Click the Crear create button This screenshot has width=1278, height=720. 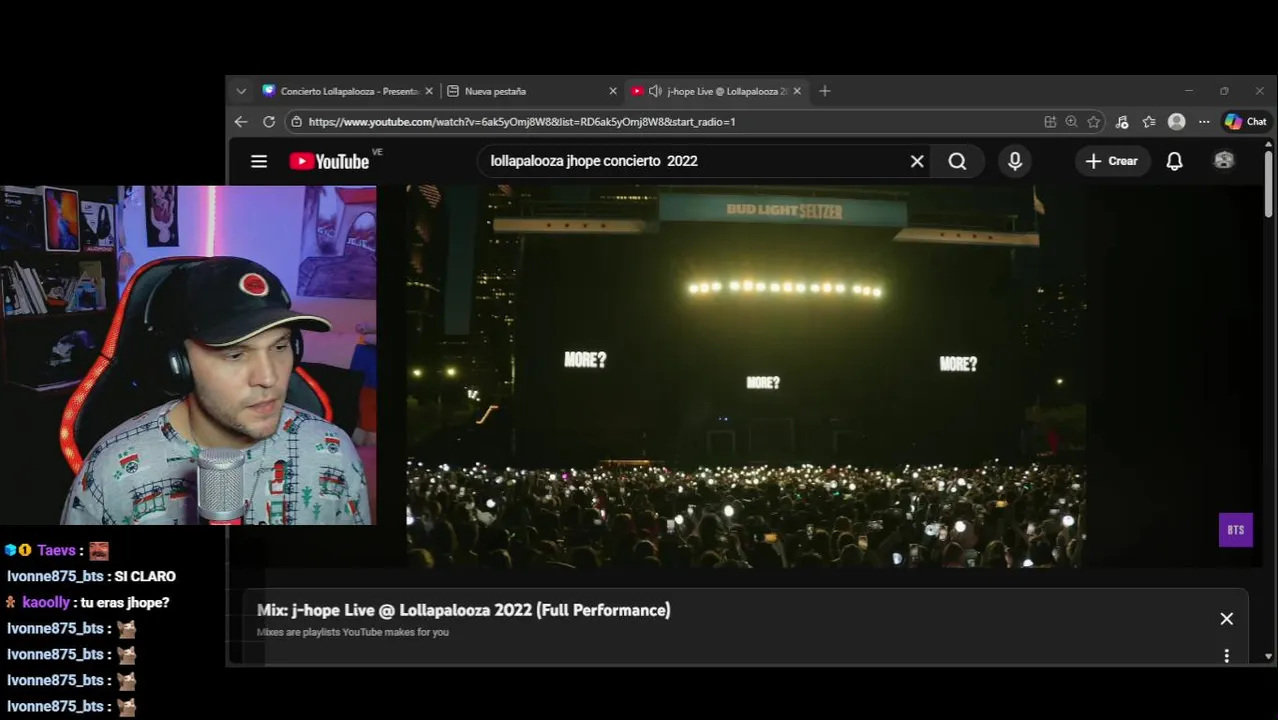[1112, 161]
